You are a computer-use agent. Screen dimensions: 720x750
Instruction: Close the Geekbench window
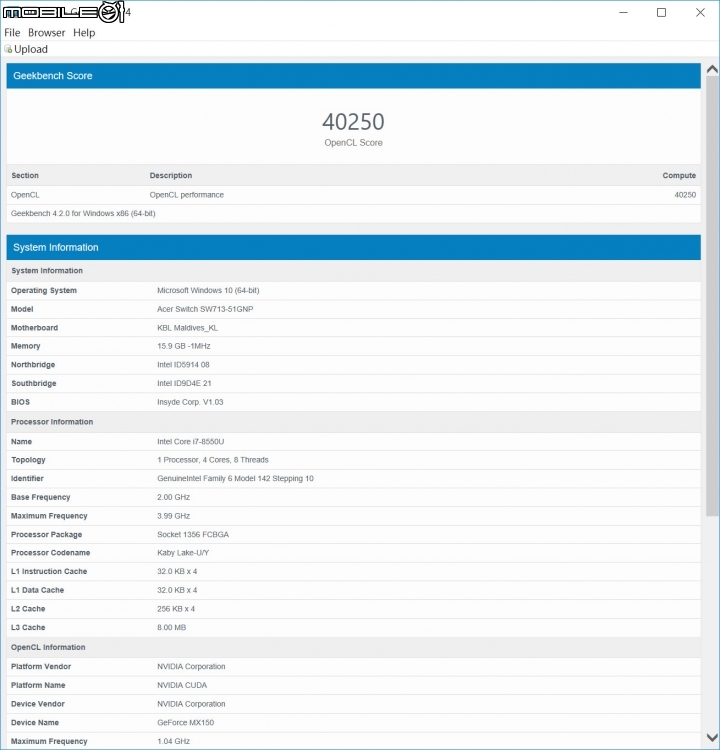(700, 12)
